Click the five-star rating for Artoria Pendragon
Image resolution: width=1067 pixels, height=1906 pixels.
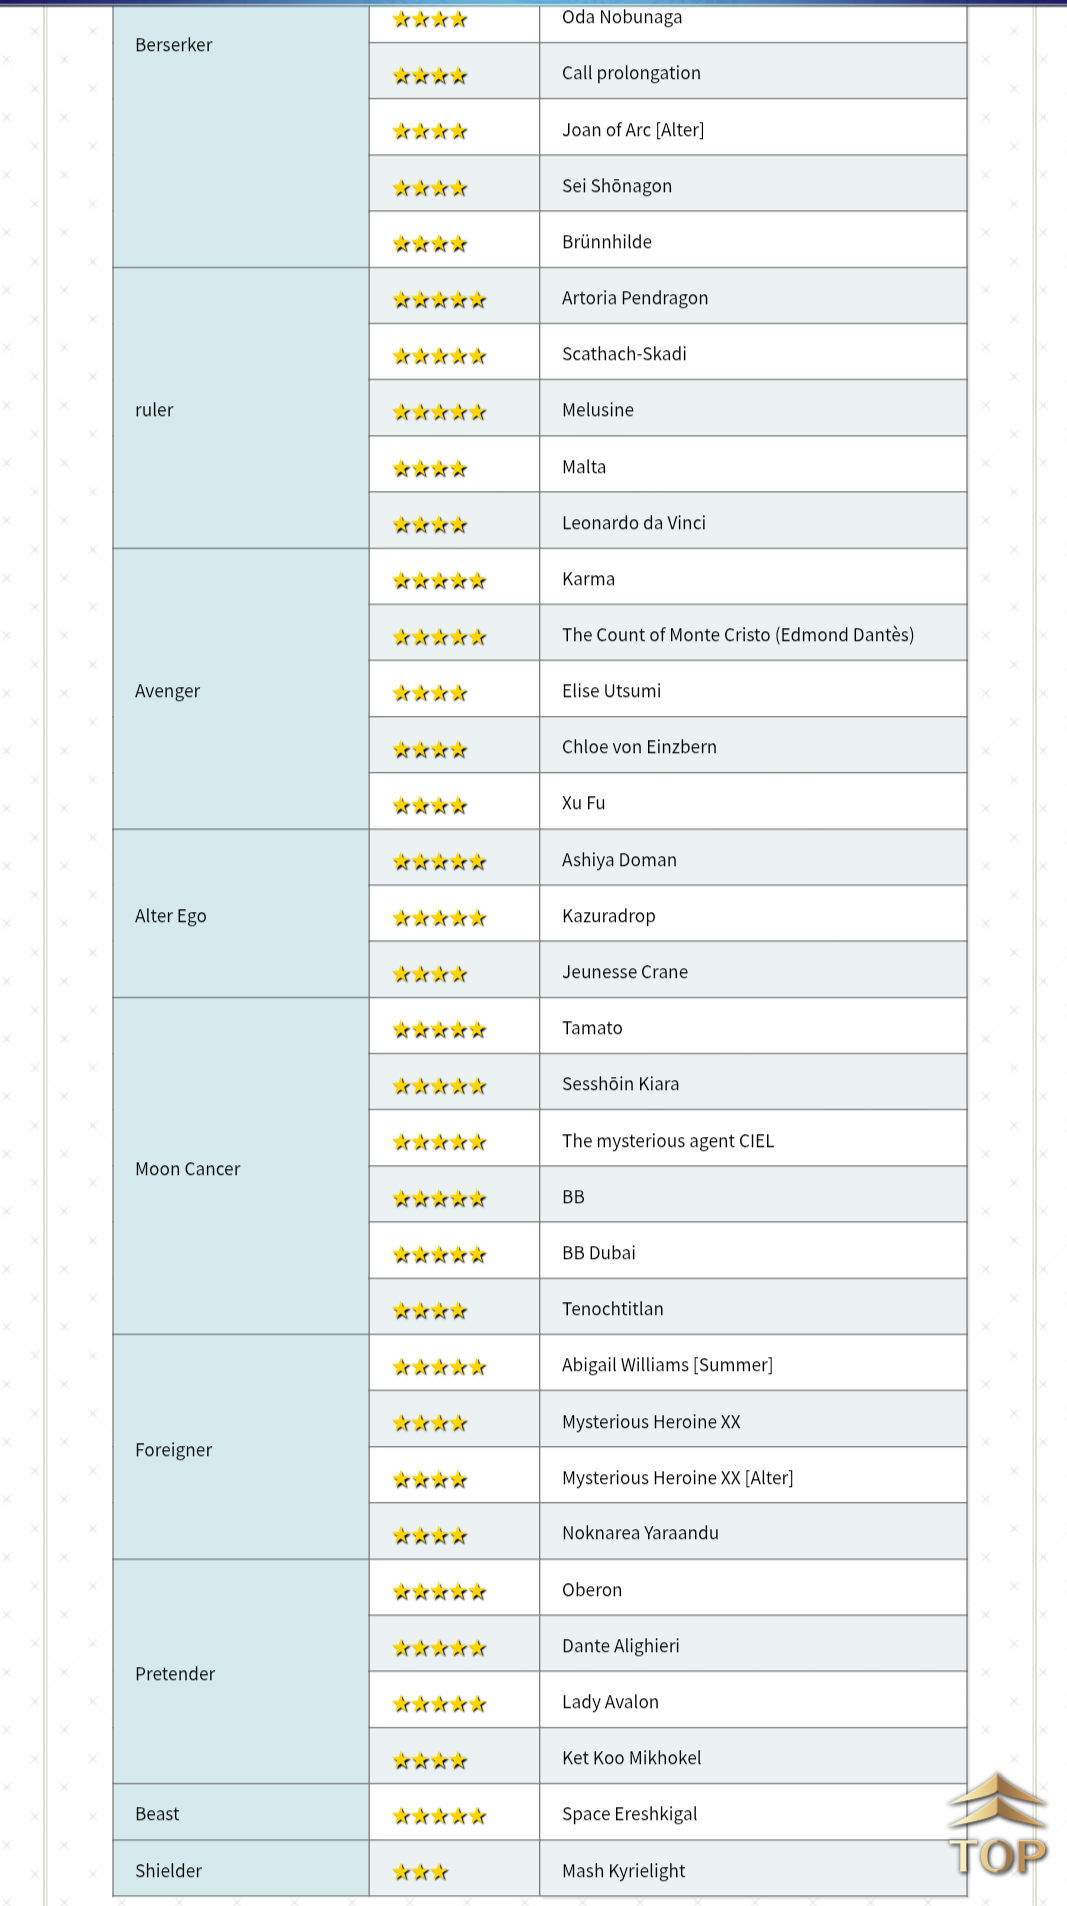(439, 300)
